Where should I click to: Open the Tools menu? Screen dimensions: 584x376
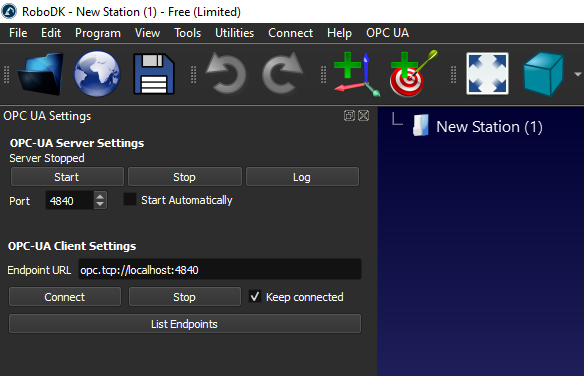[187, 33]
